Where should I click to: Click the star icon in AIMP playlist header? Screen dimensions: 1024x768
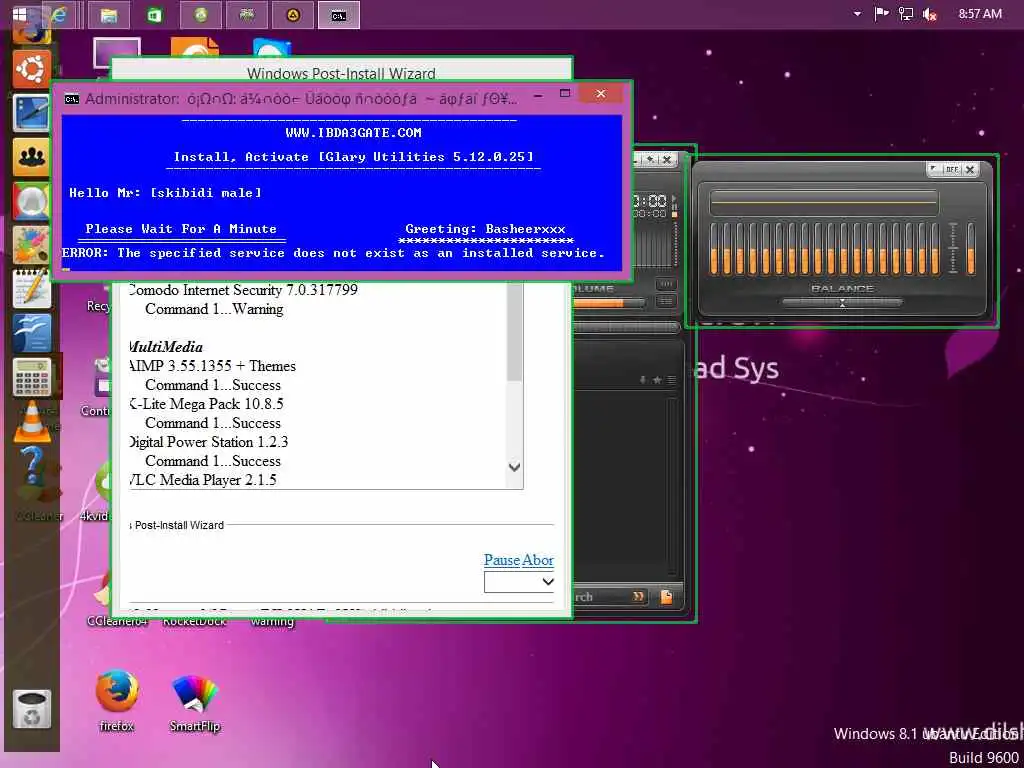pyautogui.click(x=658, y=379)
